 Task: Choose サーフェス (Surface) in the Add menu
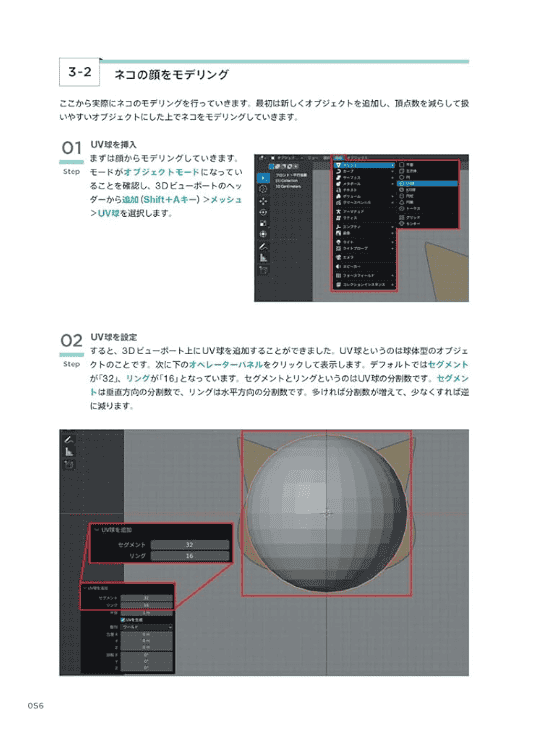pos(364,177)
